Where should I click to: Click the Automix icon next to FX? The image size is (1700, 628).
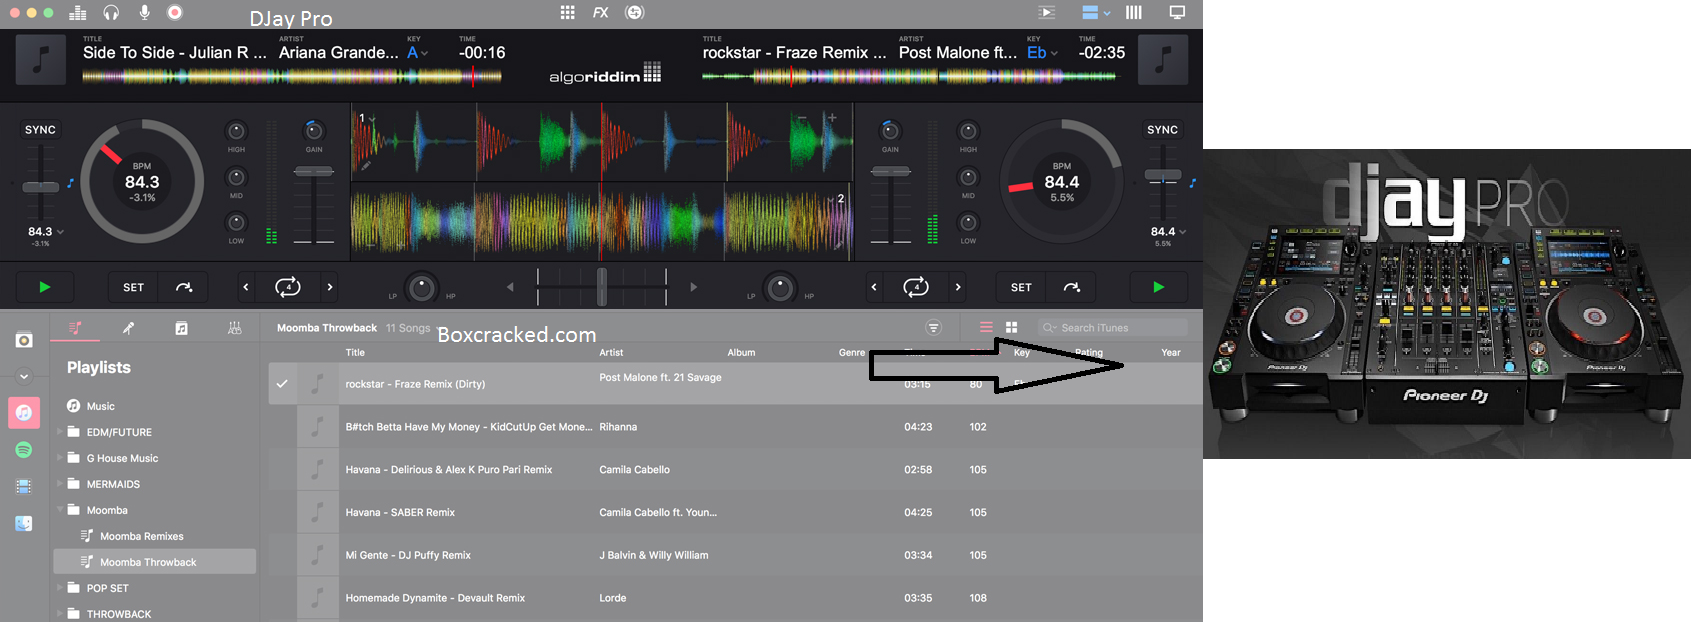coord(634,13)
